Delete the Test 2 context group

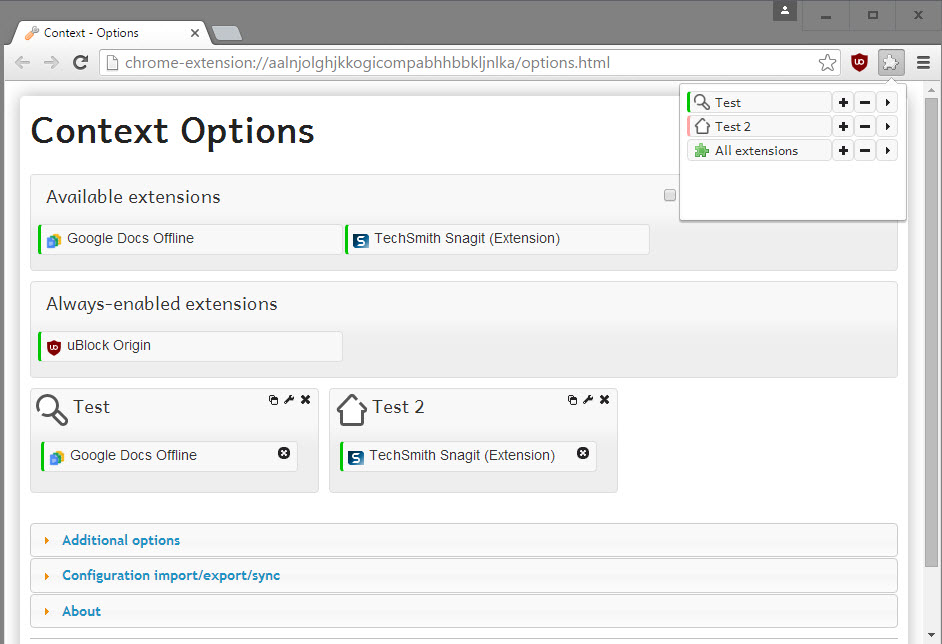[x=605, y=399]
